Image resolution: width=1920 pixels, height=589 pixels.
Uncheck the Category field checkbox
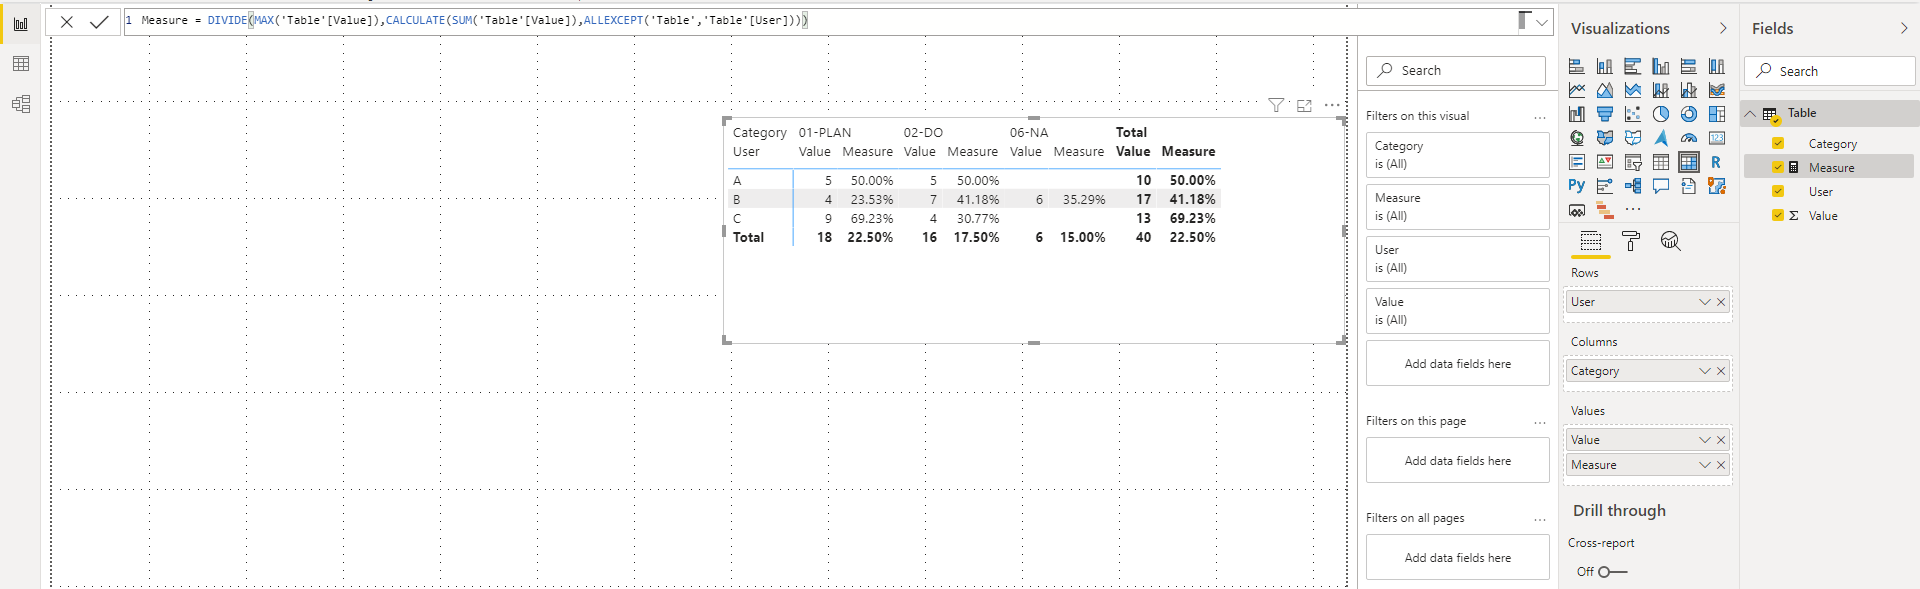tap(1778, 144)
